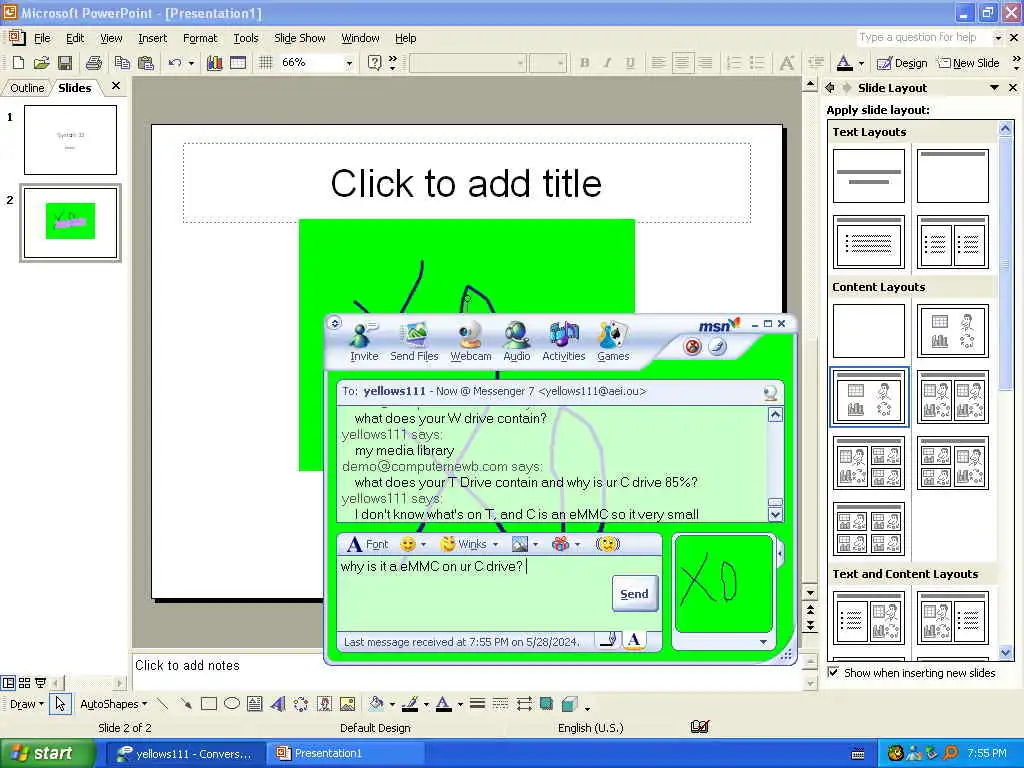Click the Presentation1 taskbar button
This screenshot has width=1024, height=768.
pyautogui.click(x=346, y=754)
